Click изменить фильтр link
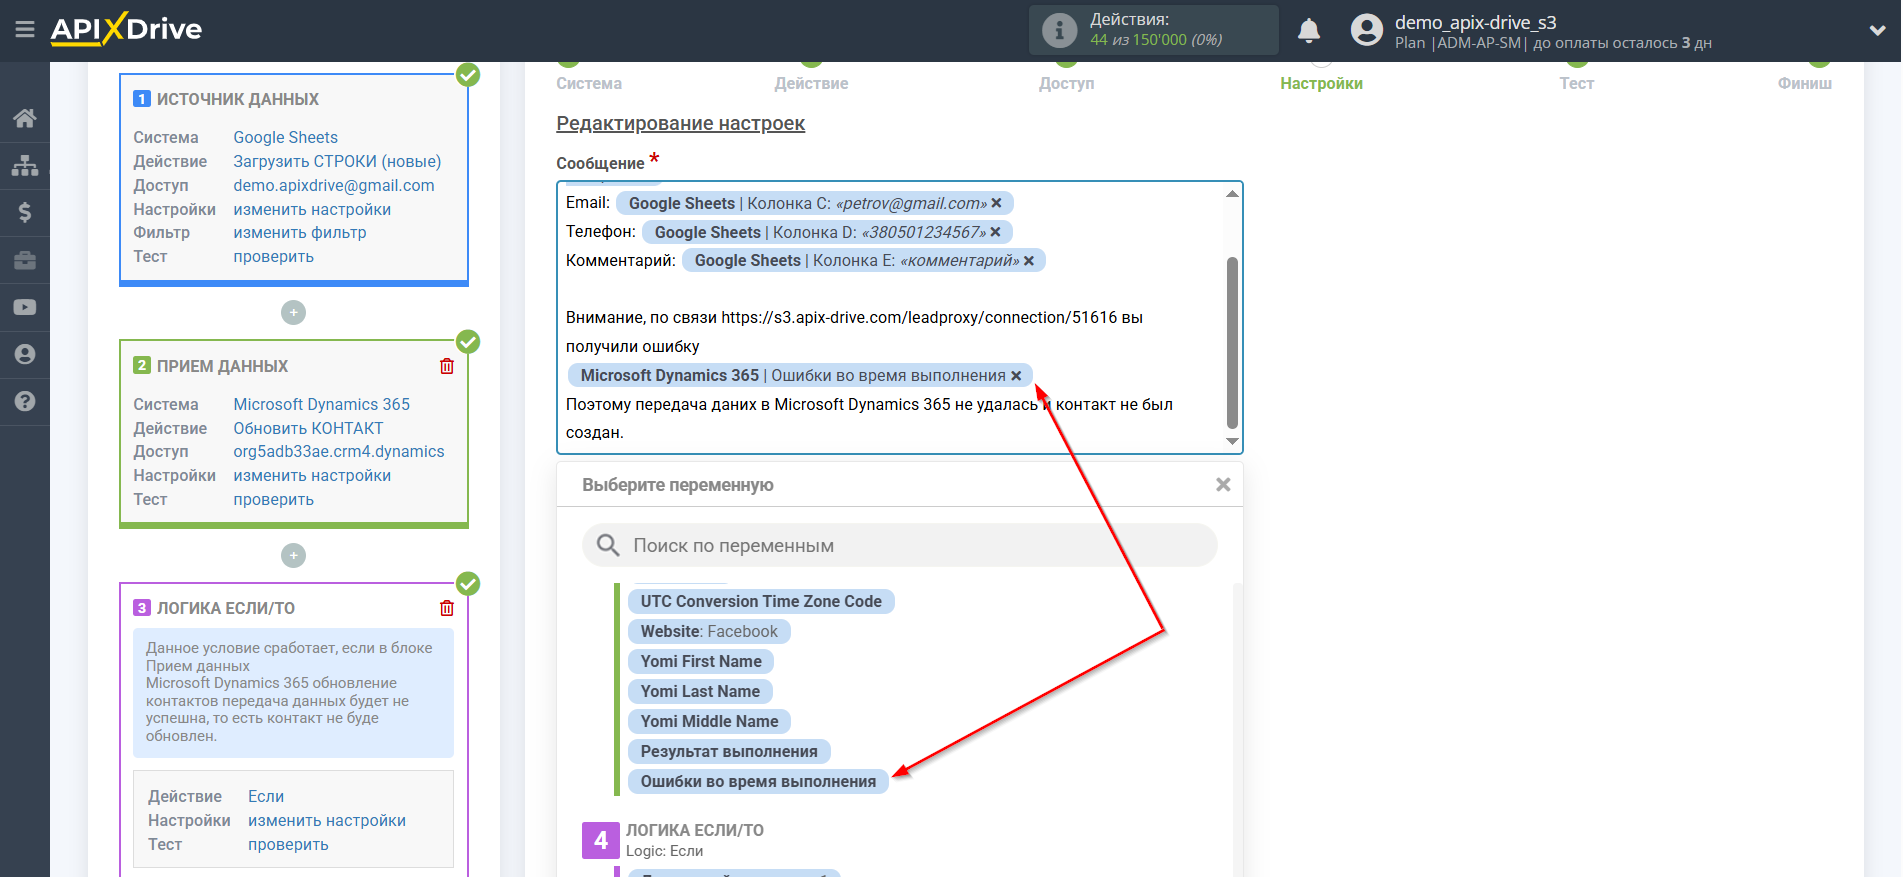This screenshot has height=877, width=1903. (300, 232)
